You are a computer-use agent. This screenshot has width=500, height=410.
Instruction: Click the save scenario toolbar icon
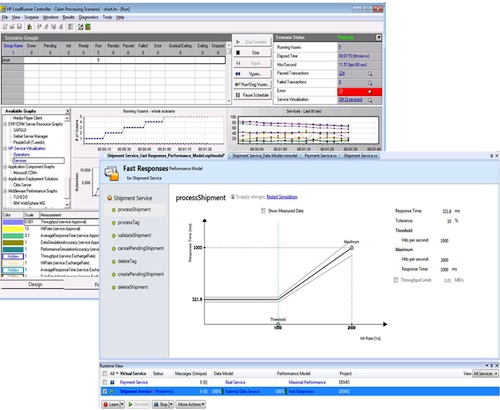(x=19, y=27)
